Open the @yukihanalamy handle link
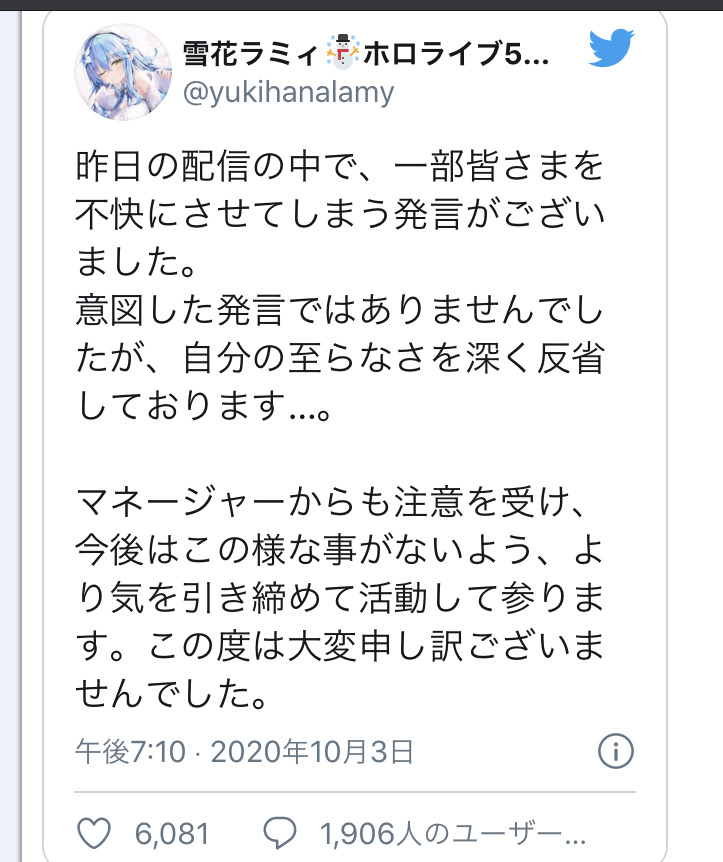The height and width of the screenshot is (862, 723). click(x=289, y=92)
